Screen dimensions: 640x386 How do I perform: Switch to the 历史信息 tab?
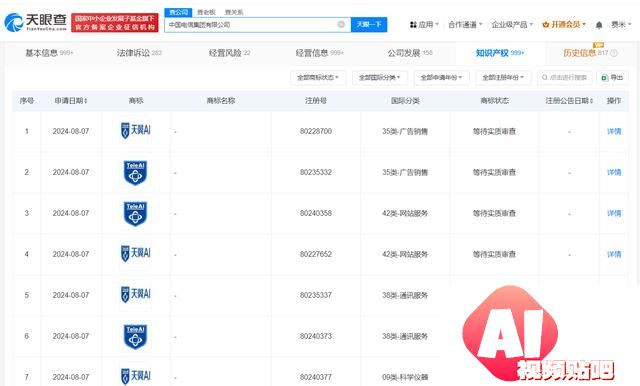click(586, 53)
